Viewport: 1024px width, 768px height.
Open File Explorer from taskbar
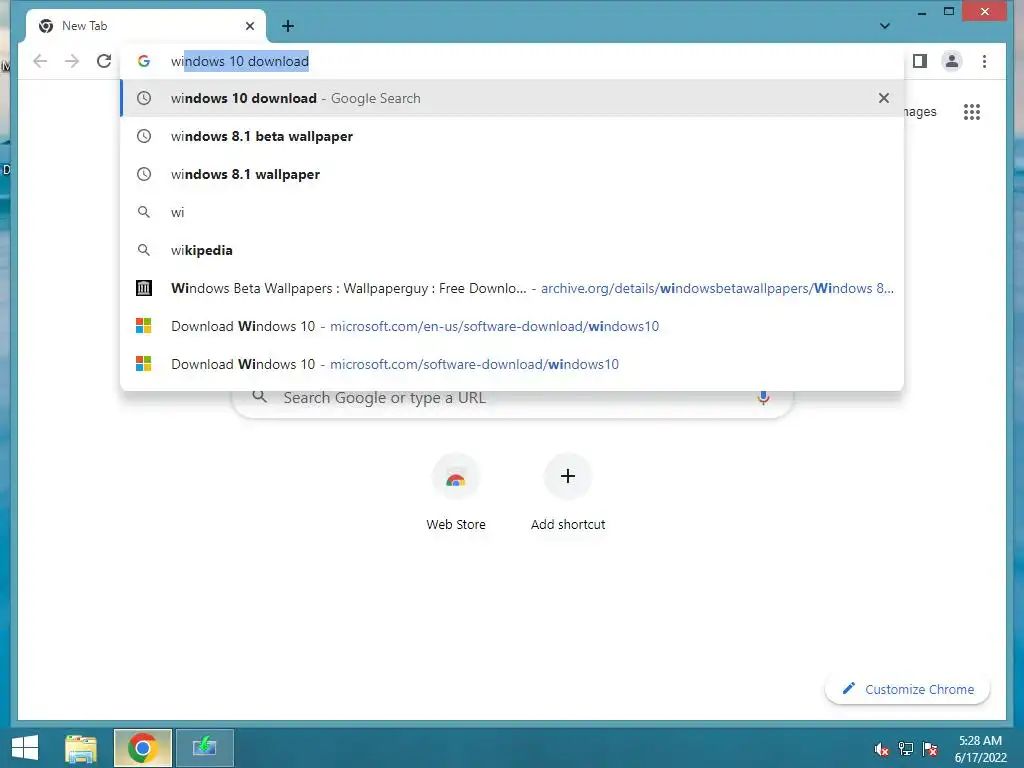click(81, 748)
